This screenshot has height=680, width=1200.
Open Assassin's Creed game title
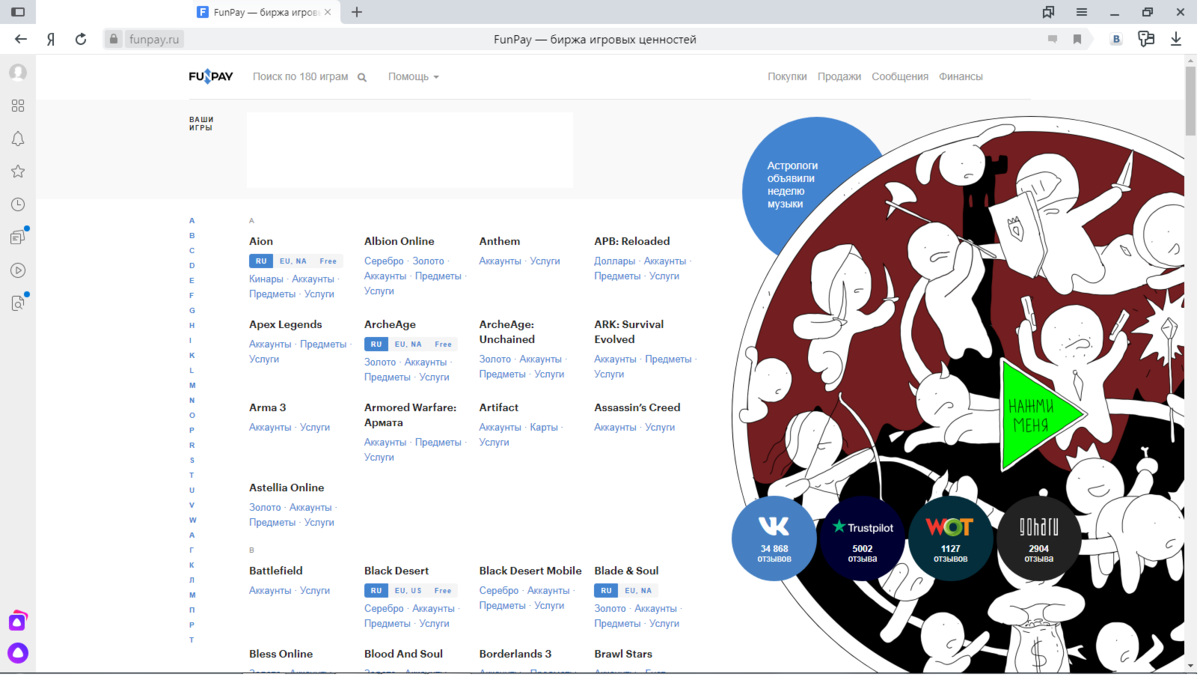click(637, 407)
